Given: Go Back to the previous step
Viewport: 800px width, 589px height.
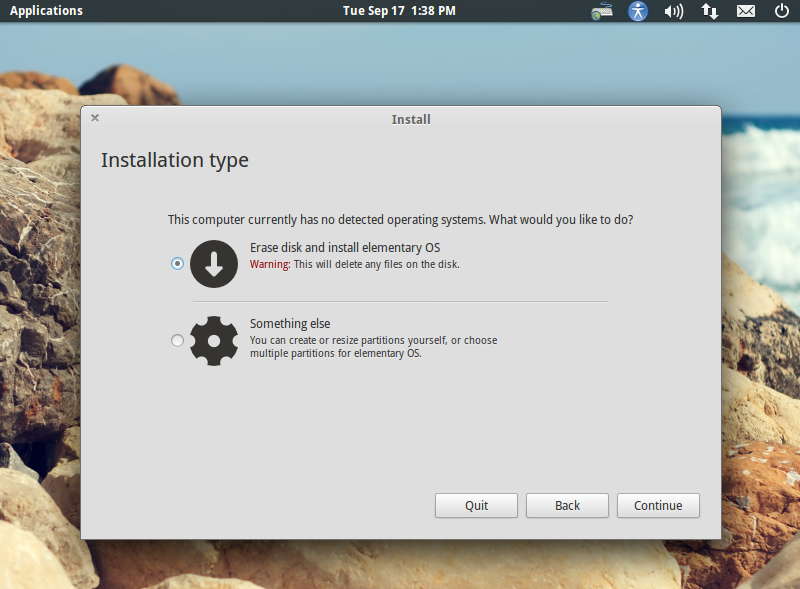Looking at the screenshot, I should coord(567,505).
